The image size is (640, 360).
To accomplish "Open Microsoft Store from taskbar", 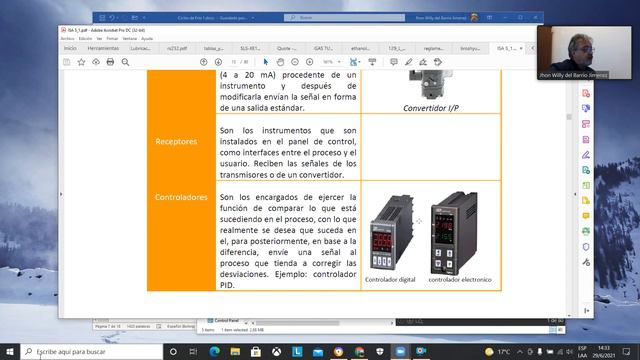I will (256, 351).
